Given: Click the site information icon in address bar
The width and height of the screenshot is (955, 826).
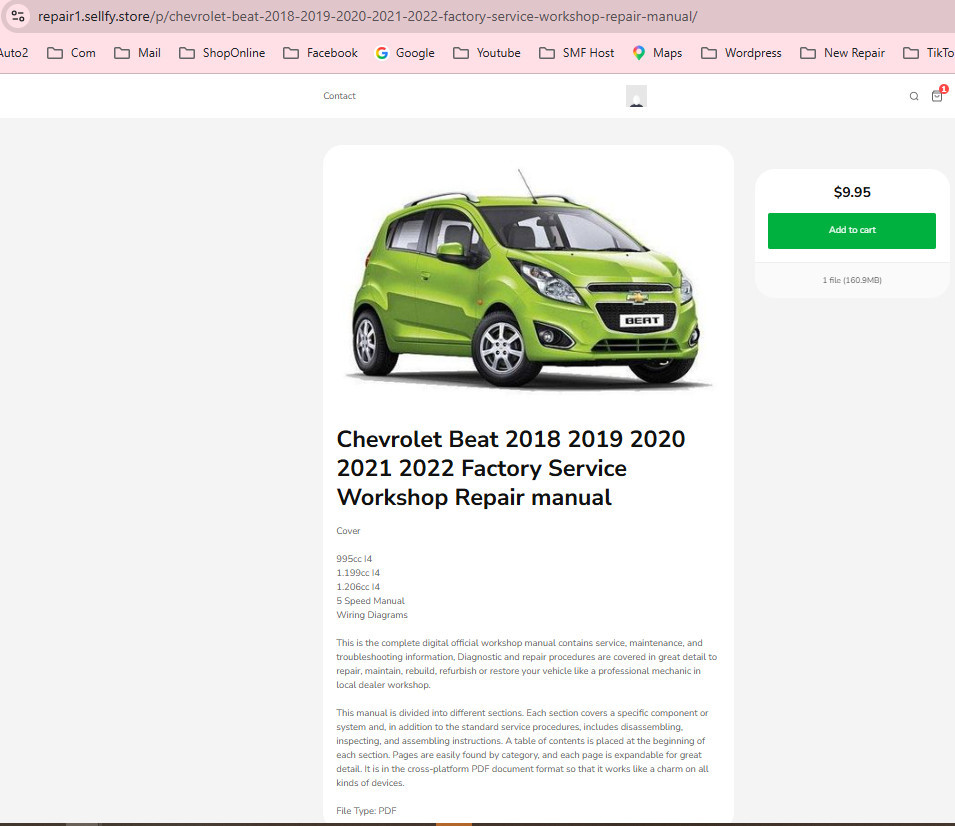Looking at the screenshot, I should coord(18,16).
